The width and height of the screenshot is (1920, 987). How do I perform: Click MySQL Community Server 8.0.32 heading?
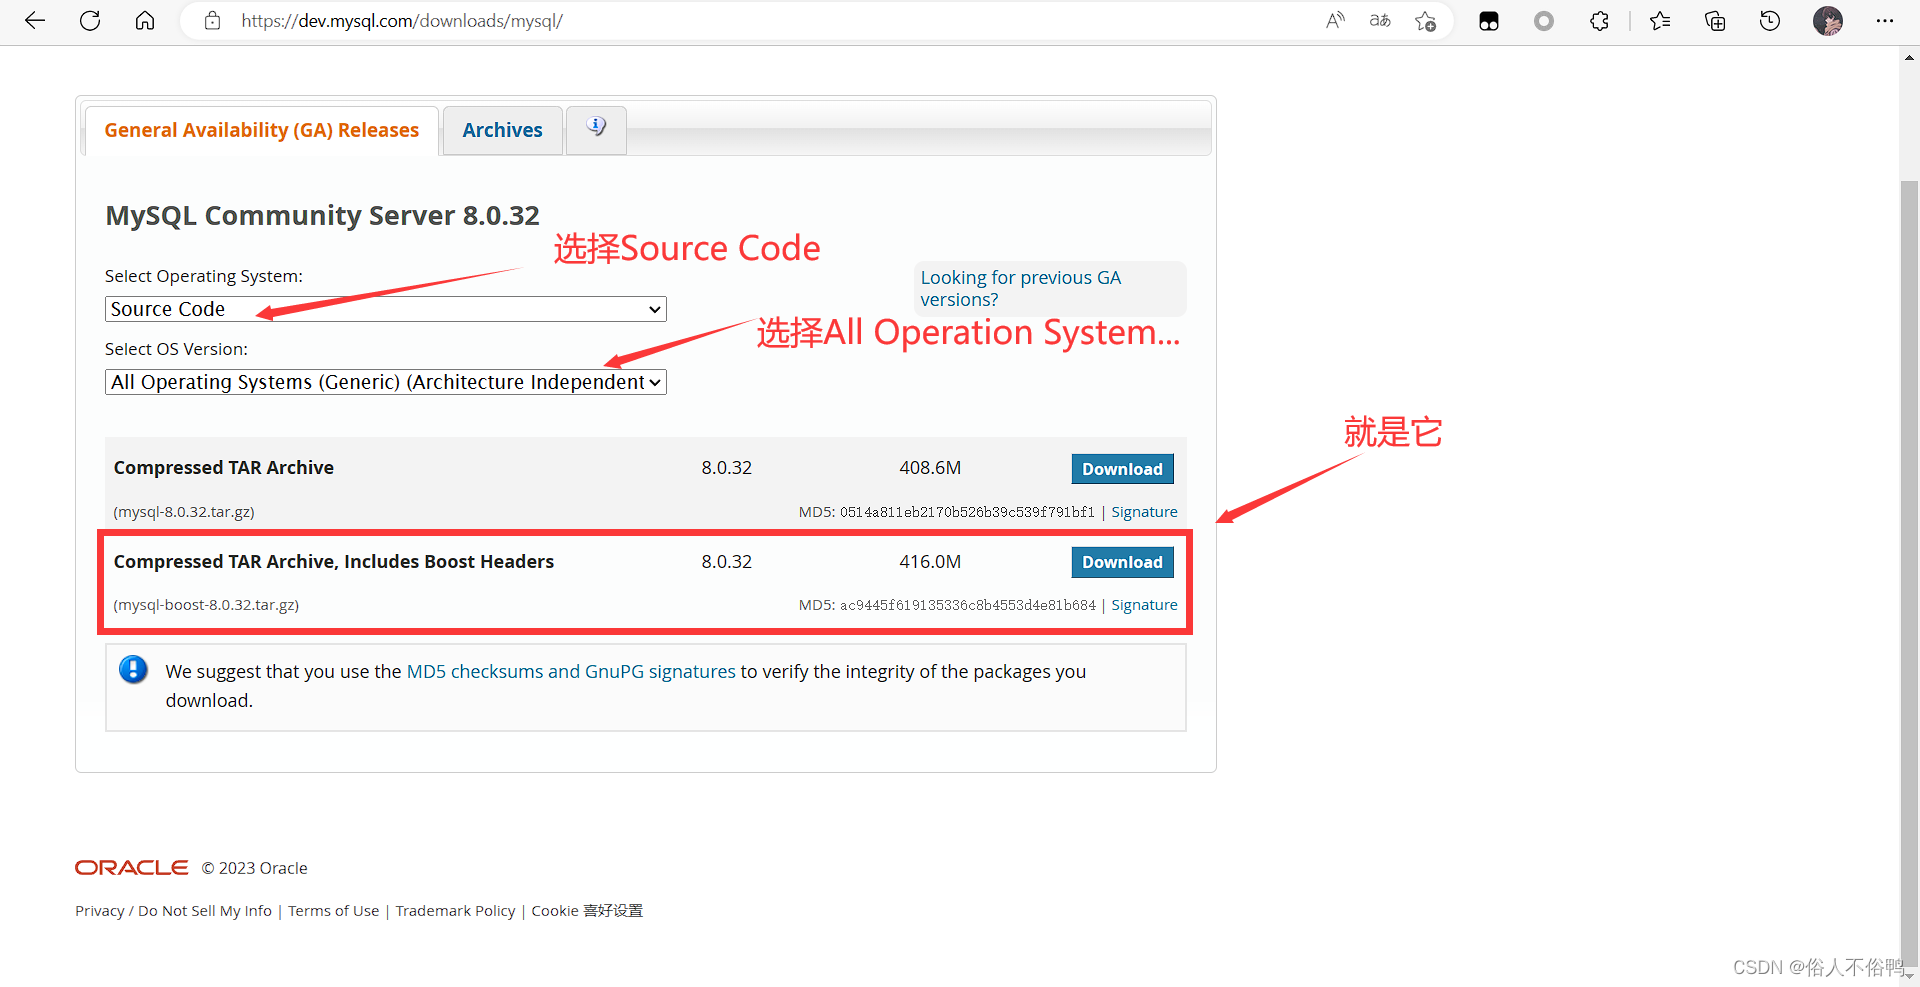point(322,216)
